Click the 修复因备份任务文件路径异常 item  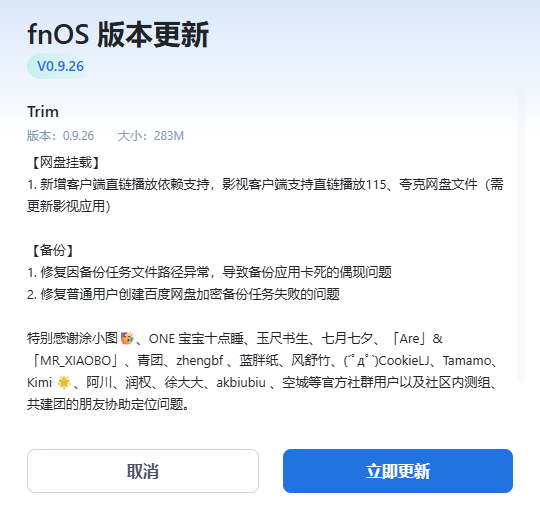pos(209,272)
